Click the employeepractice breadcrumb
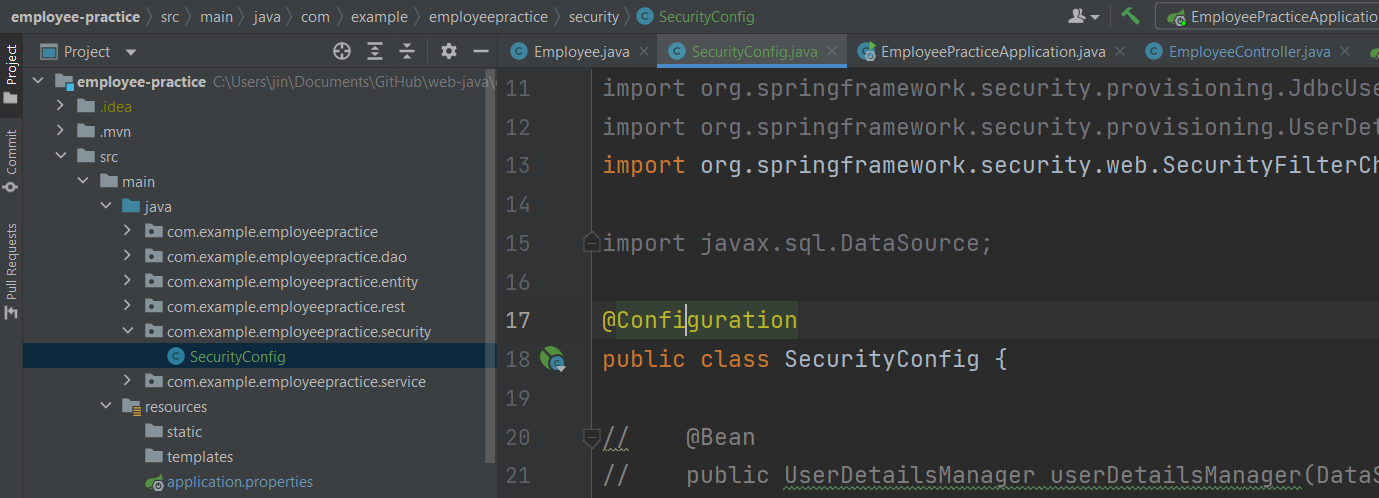1379x498 pixels. pyautogui.click(x=488, y=16)
